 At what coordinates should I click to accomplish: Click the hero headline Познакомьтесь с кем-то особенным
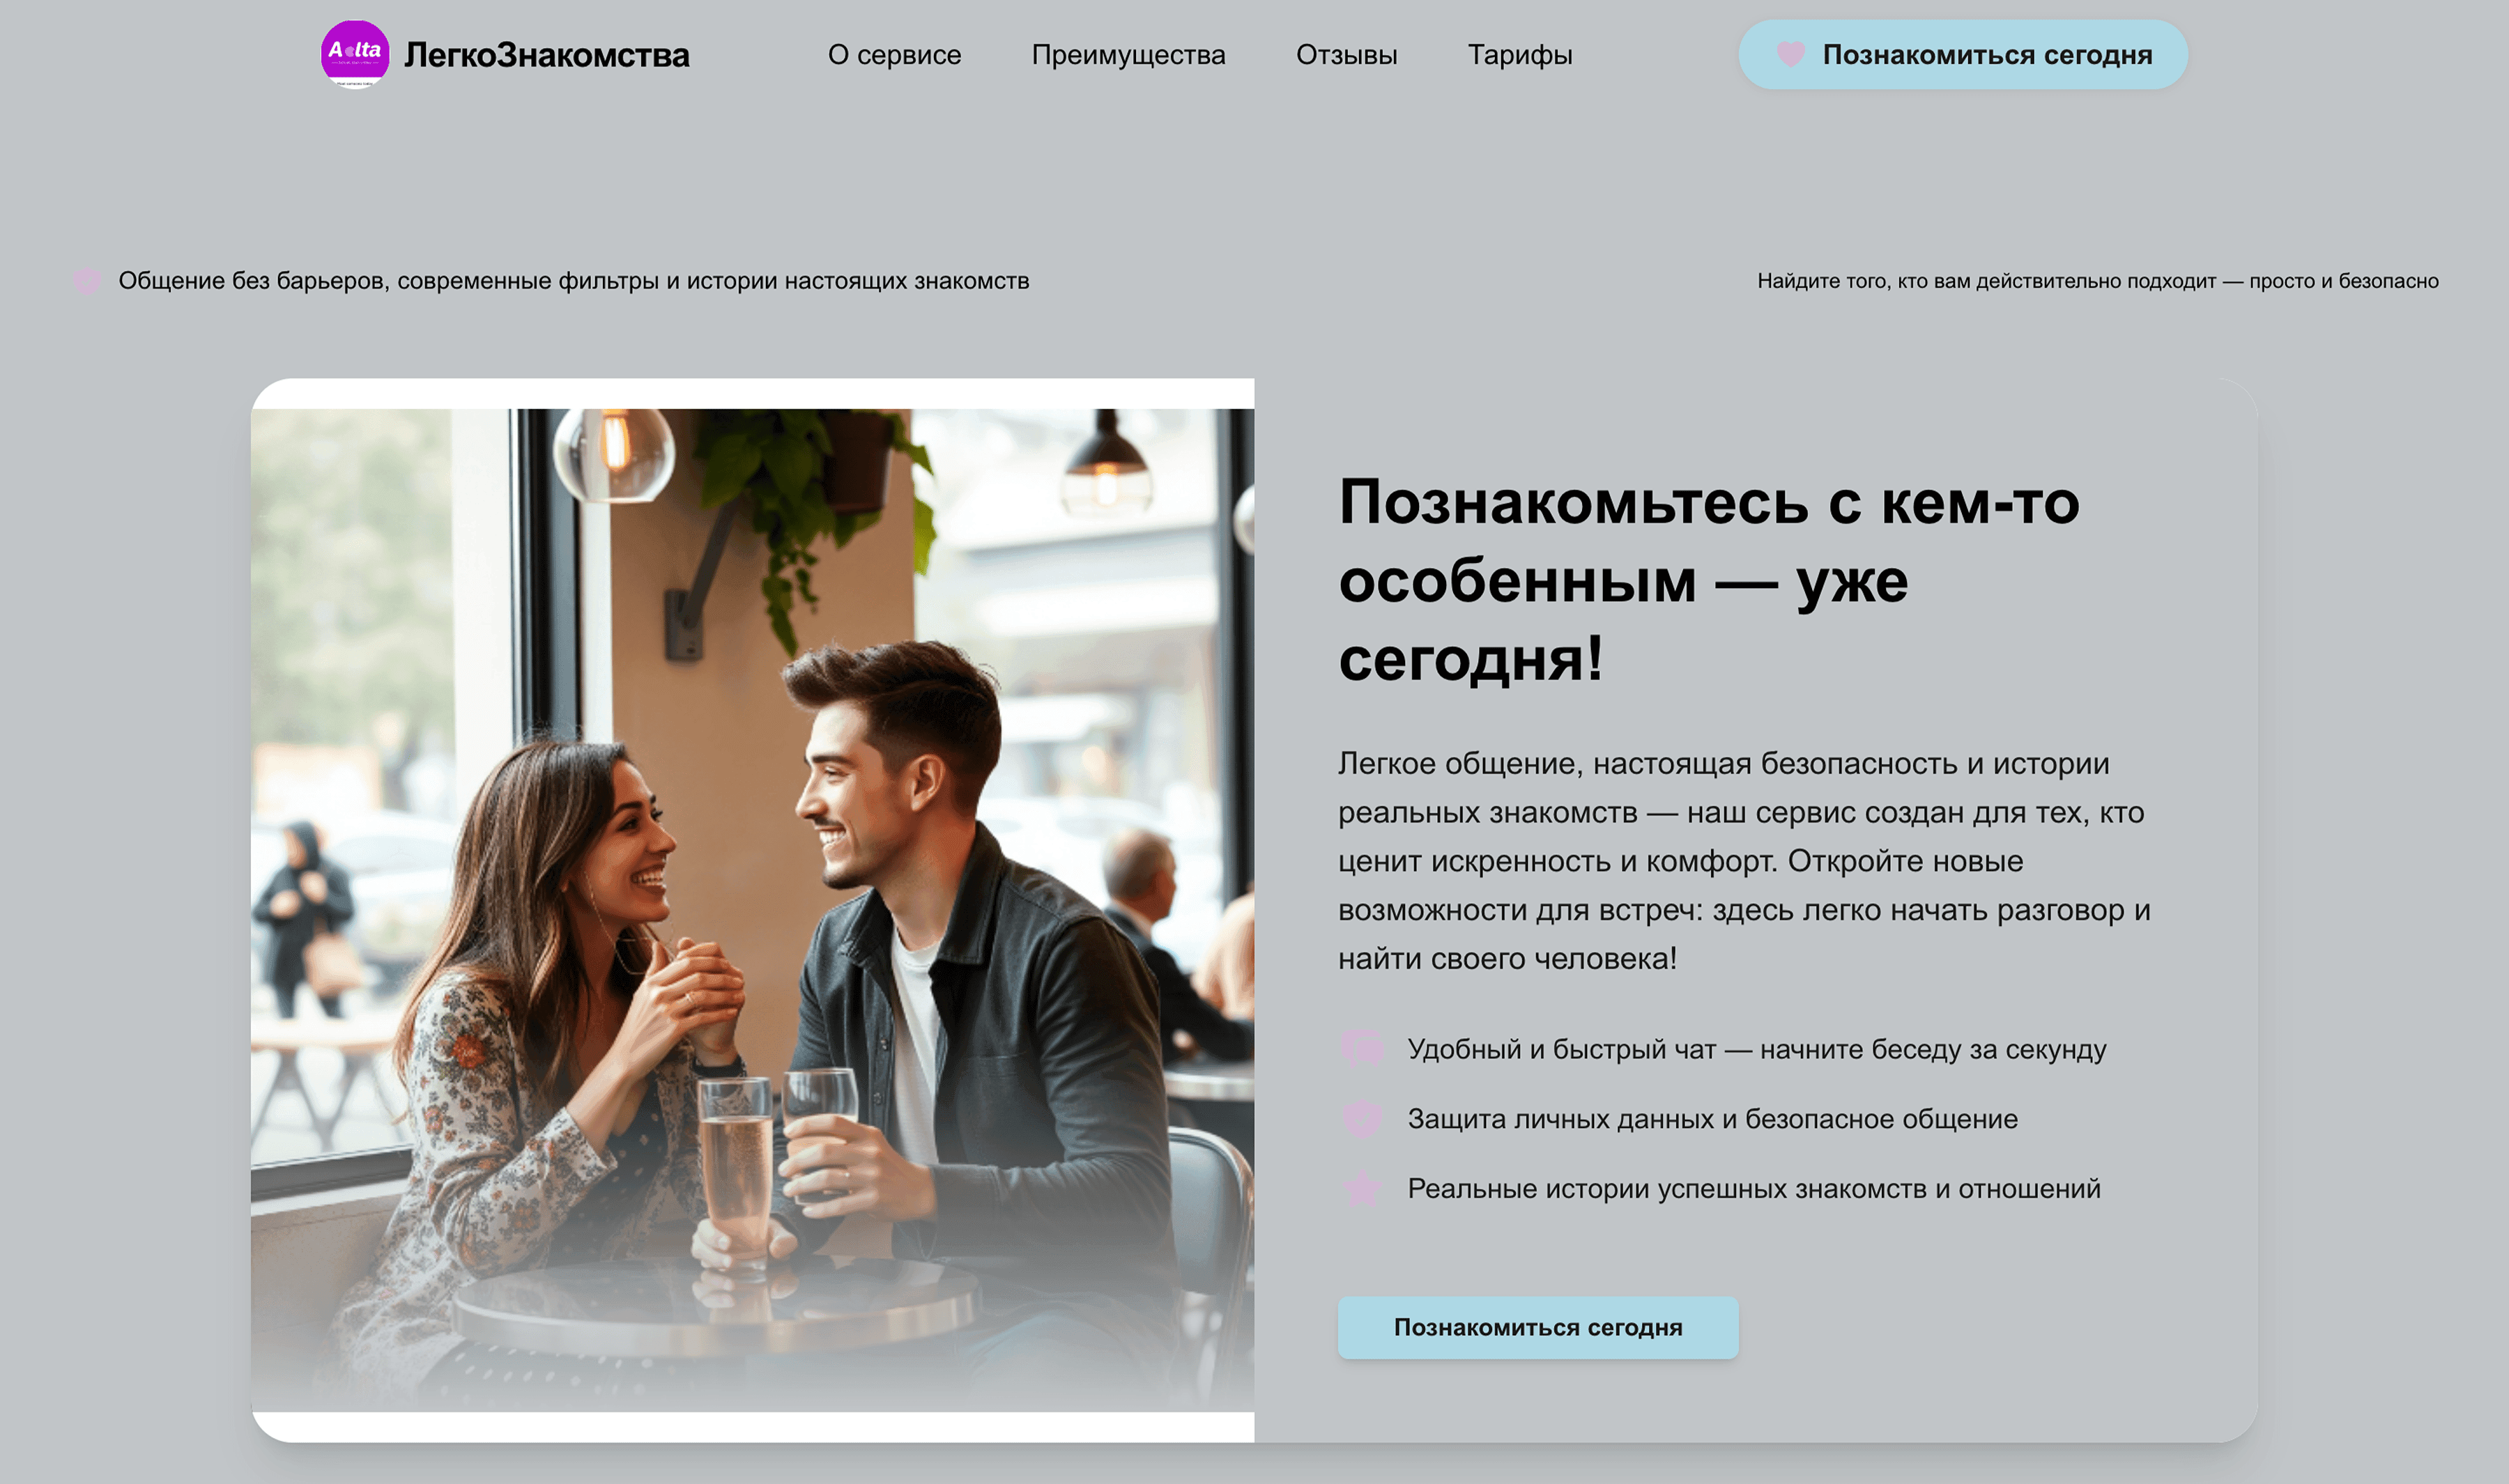coord(1709,579)
